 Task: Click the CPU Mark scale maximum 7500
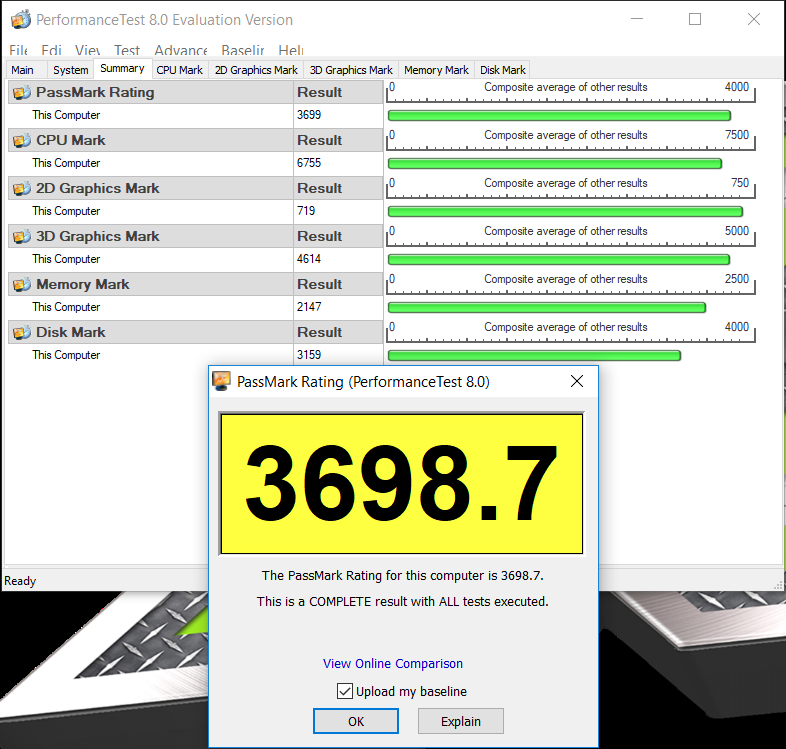(x=736, y=135)
